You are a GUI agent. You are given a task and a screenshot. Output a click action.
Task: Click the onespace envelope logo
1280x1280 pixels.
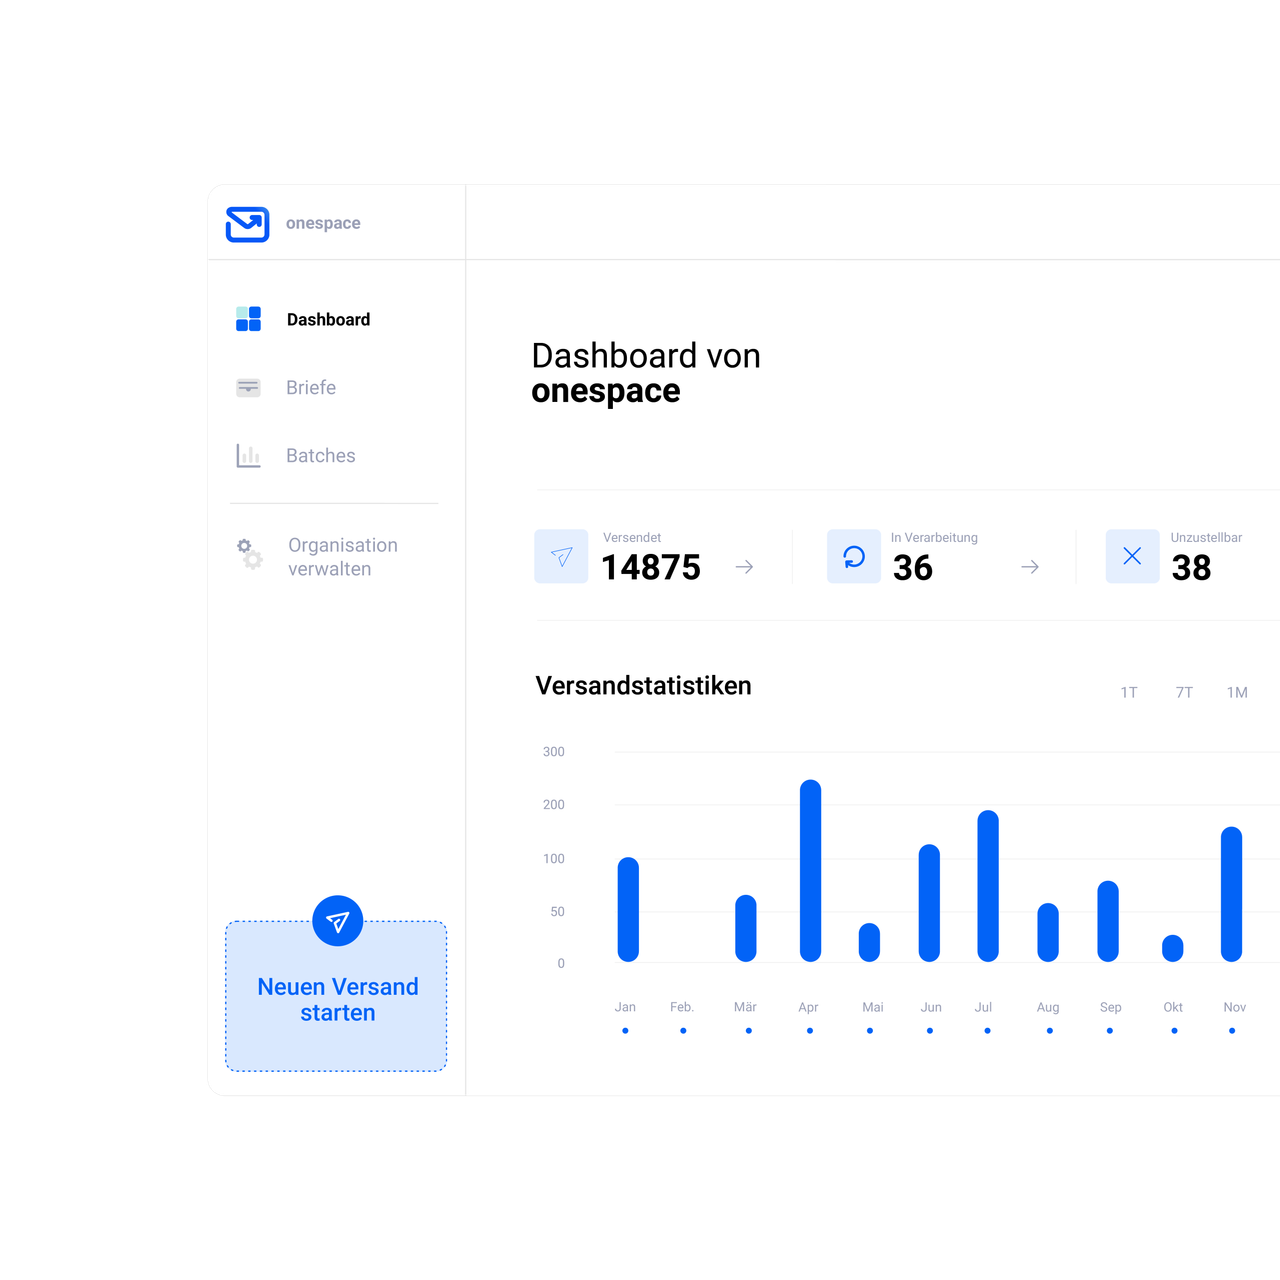point(247,224)
